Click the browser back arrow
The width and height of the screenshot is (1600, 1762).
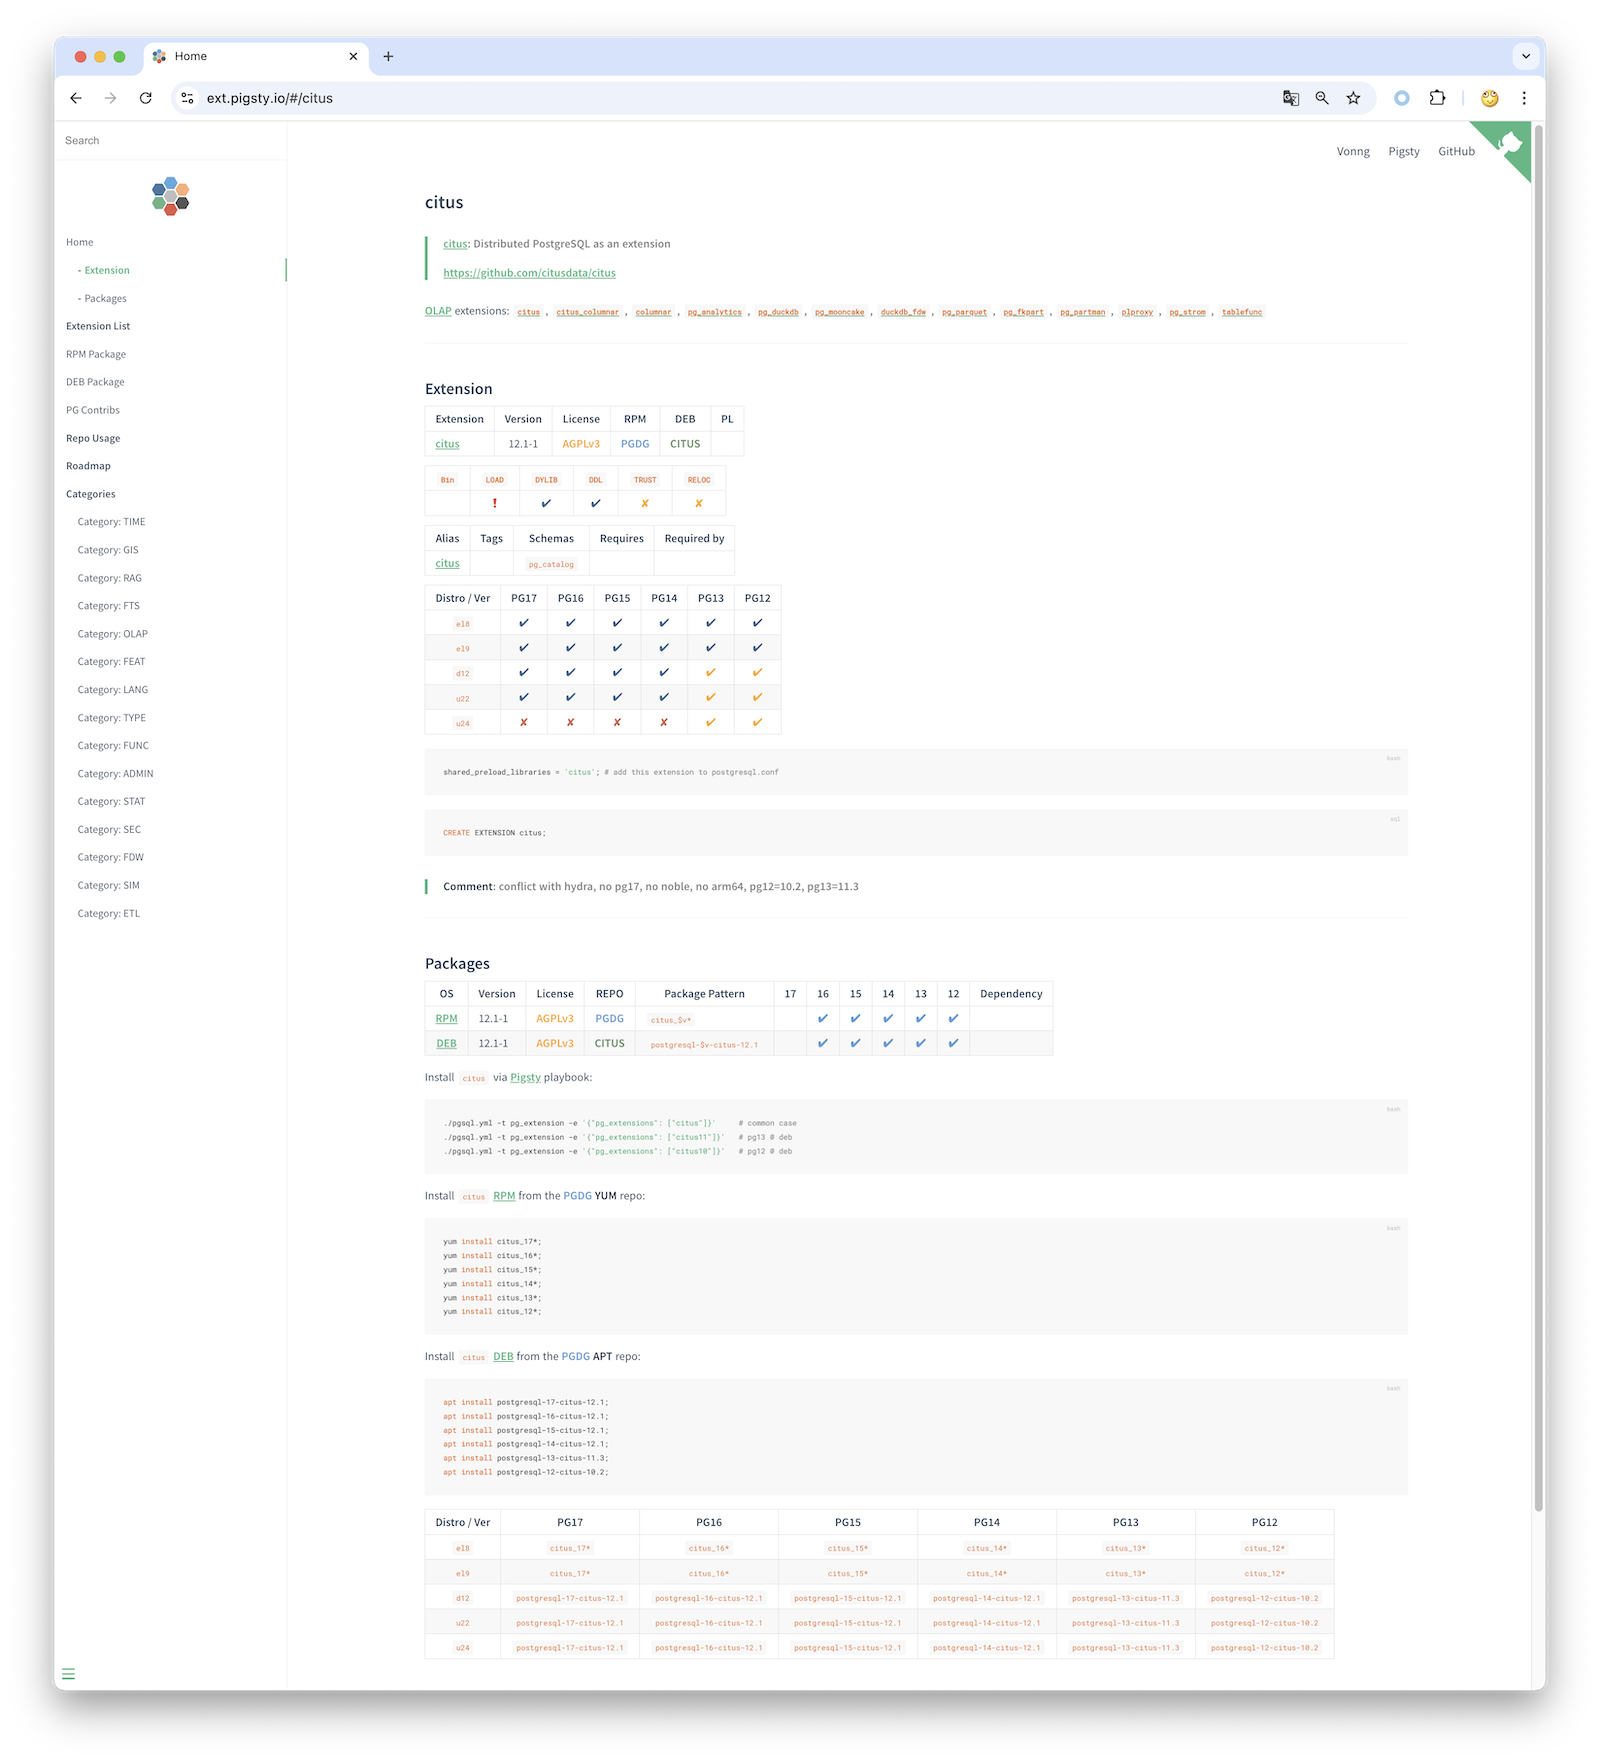(x=76, y=98)
